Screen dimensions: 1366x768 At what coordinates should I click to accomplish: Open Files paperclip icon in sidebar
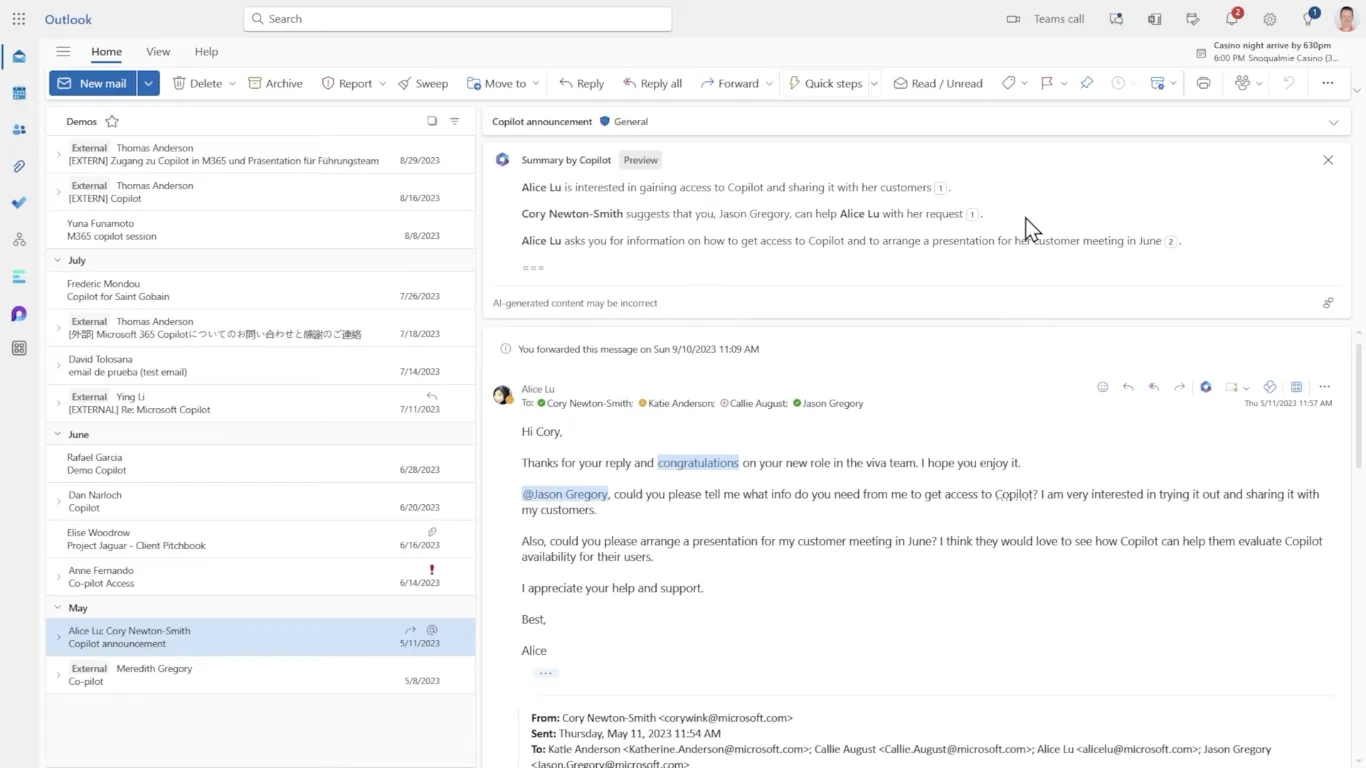click(x=19, y=166)
